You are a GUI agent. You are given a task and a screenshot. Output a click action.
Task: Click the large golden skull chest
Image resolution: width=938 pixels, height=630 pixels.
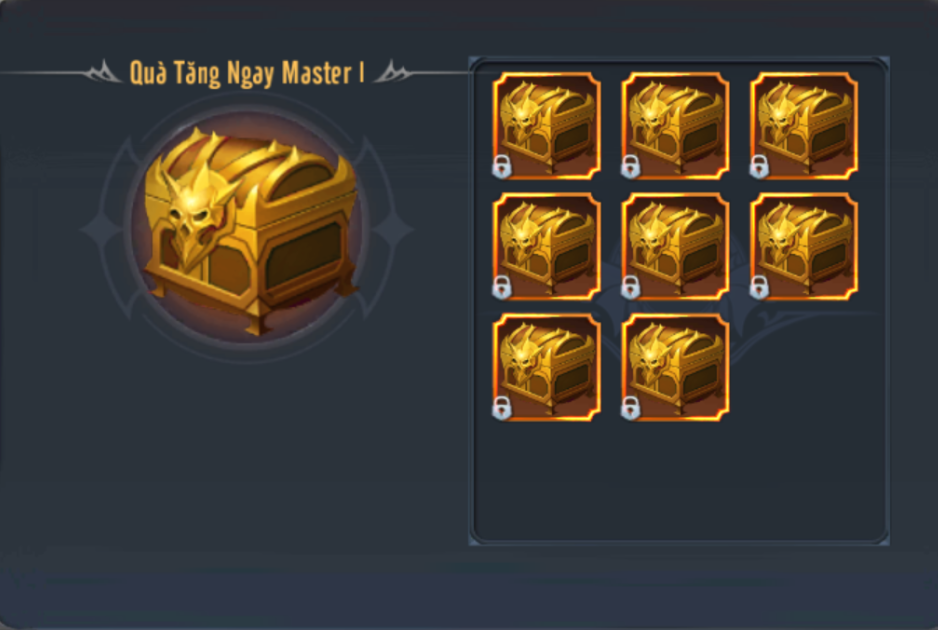[250, 229]
